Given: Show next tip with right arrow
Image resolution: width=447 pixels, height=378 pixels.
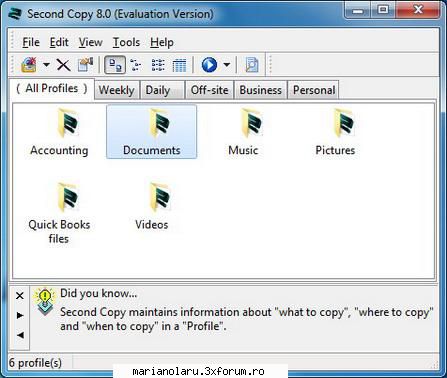Looking at the screenshot, I should tap(20, 315).
